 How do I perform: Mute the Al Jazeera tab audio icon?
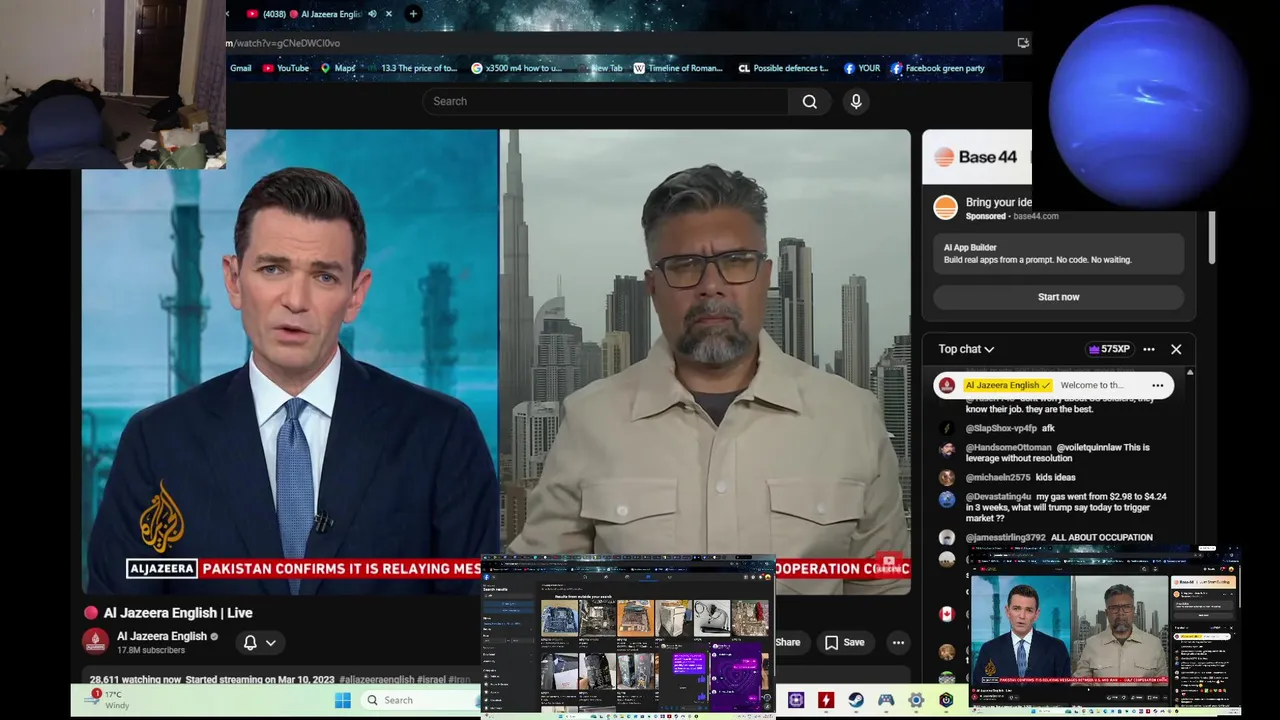pos(372,14)
